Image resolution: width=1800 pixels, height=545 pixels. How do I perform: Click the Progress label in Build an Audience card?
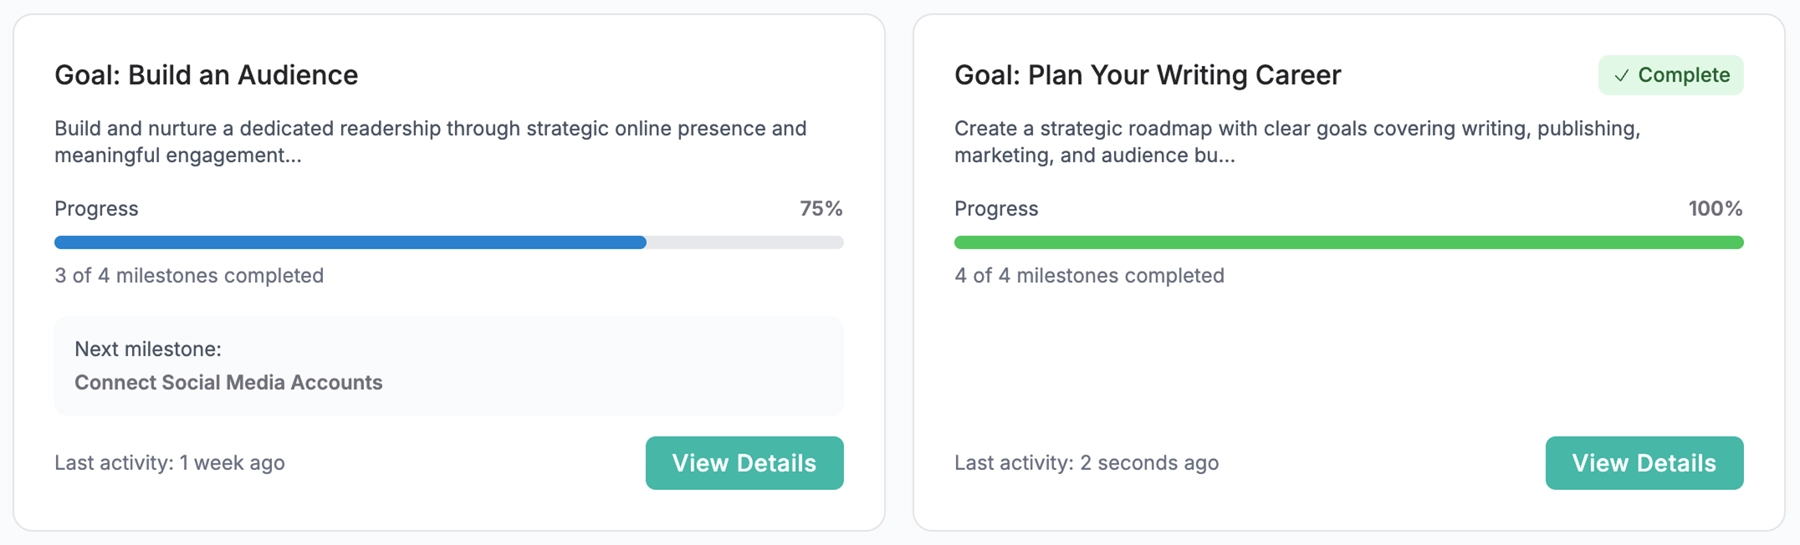tap(96, 209)
